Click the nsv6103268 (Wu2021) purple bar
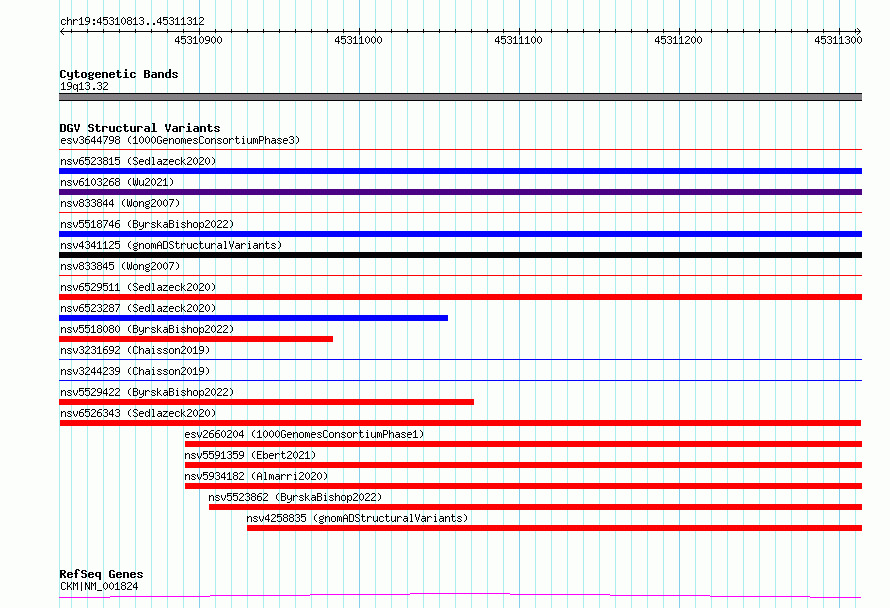This screenshot has width=890, height=608. (460, 192)
